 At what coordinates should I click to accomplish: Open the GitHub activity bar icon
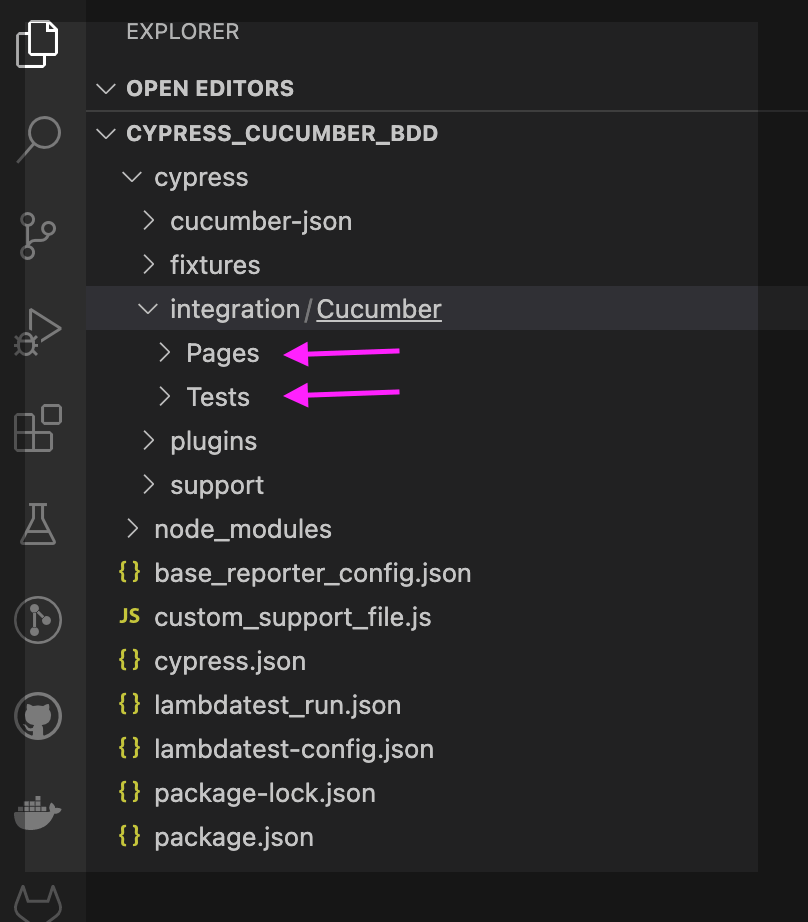38,716
